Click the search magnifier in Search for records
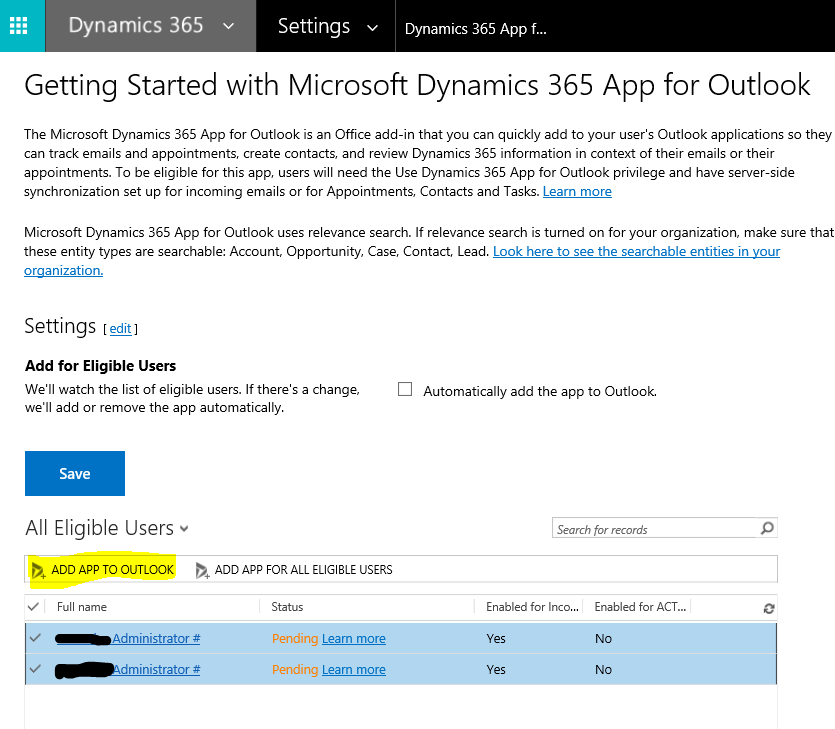 coord(766,528)
